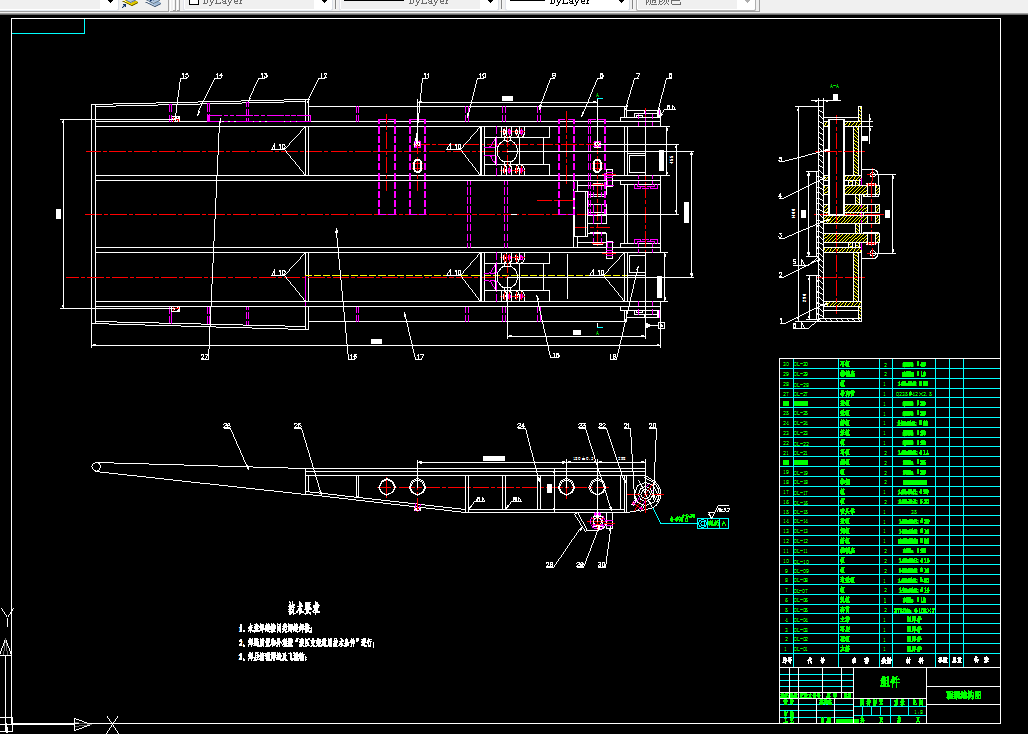Open the linetype ByLayer dropdown
This screenshot has height=734, width=1028.
pos(418,3)
